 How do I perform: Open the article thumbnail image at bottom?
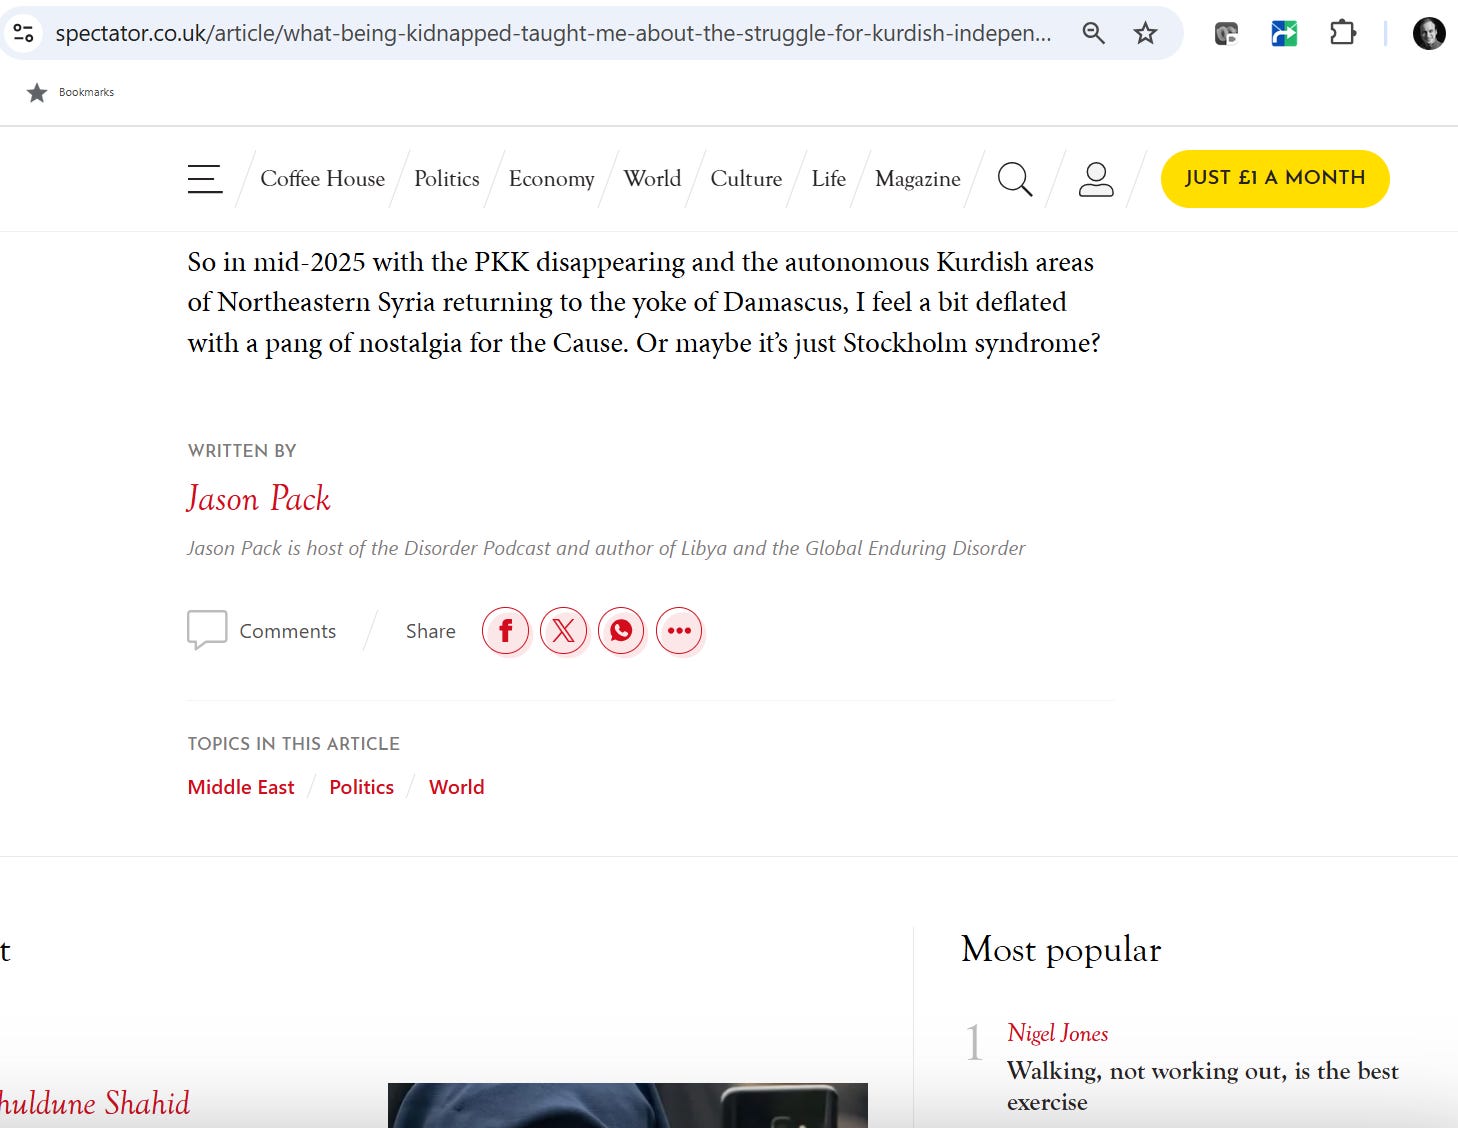point(628,1105)
